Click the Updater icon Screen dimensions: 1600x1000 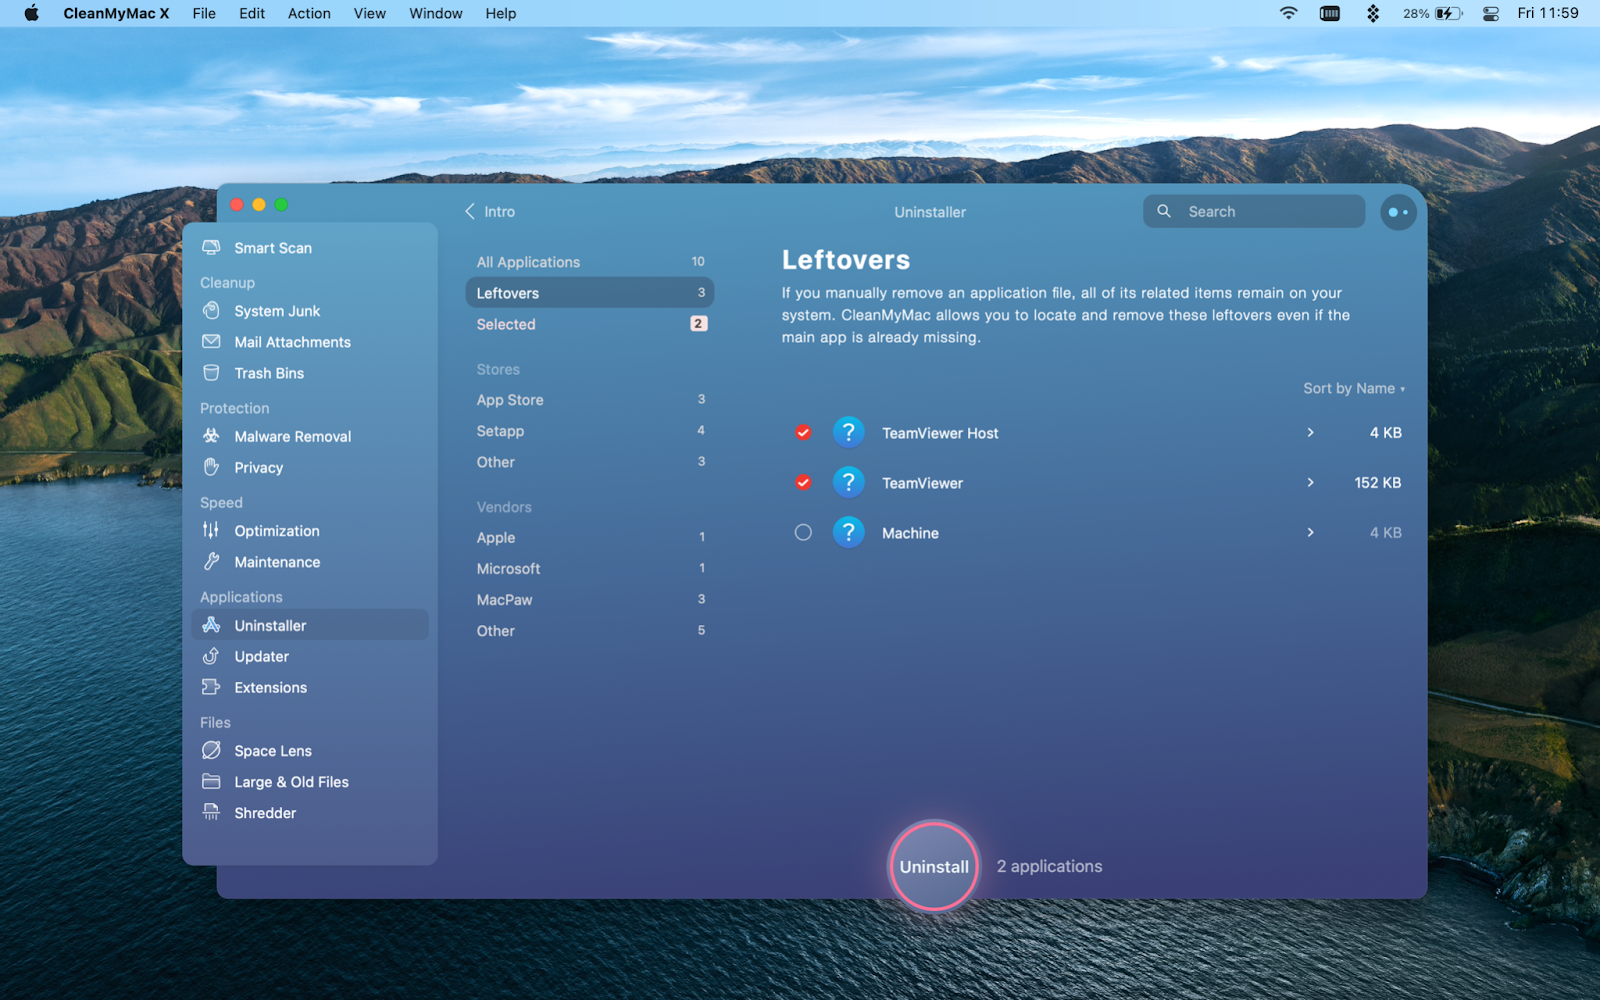tap(211, 656)
